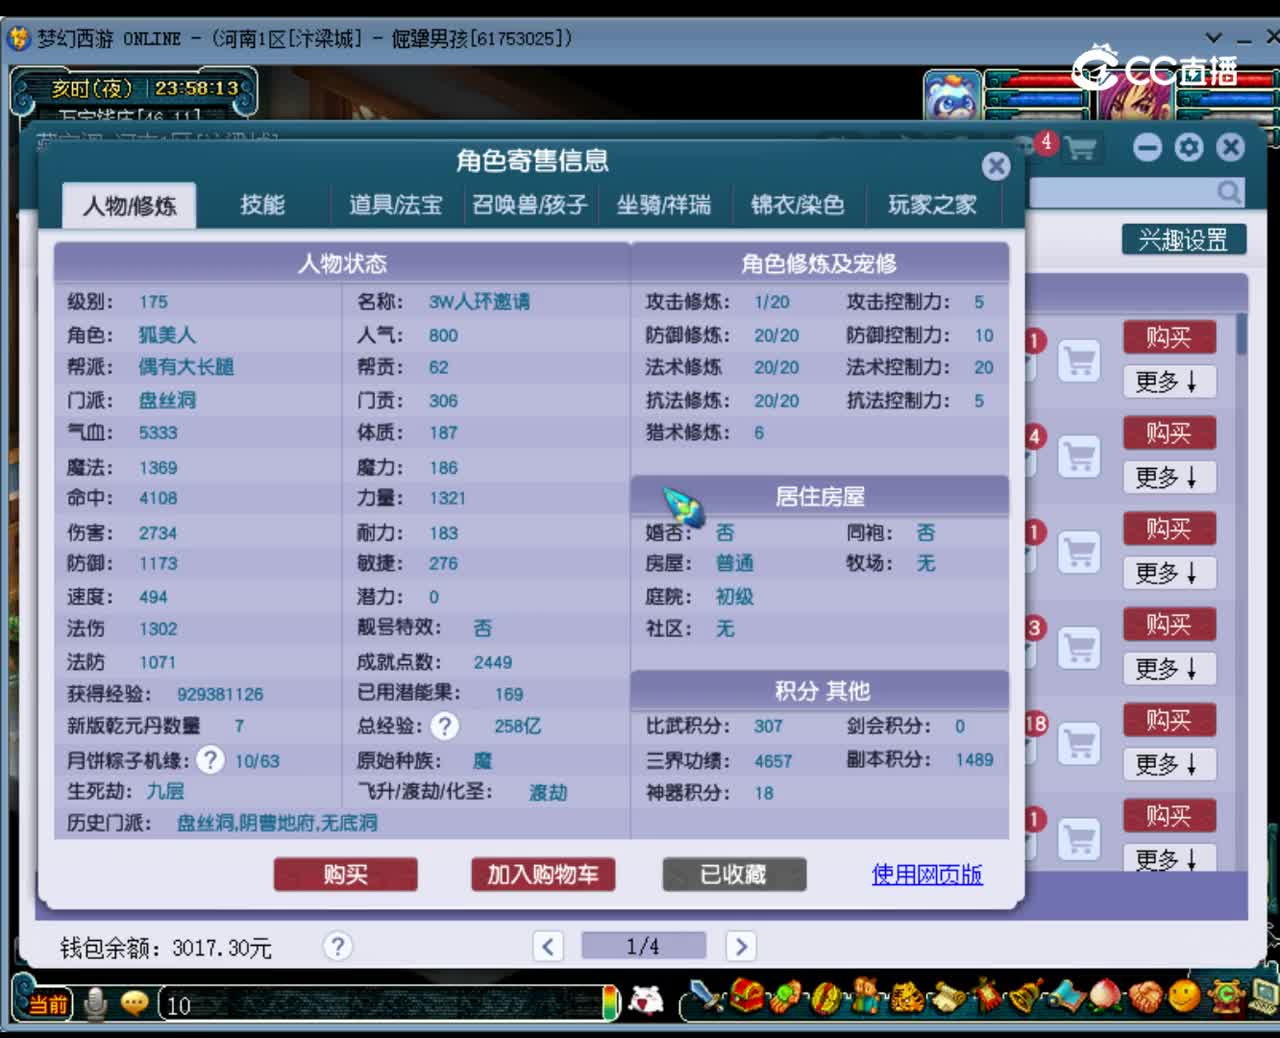
Task: Click the chat volume color meter bar
Action: click(609, 1003)
